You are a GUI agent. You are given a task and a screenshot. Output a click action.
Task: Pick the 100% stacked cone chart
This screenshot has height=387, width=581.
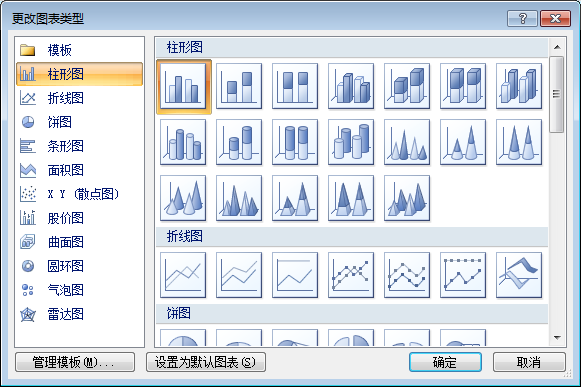coord(519,142)
